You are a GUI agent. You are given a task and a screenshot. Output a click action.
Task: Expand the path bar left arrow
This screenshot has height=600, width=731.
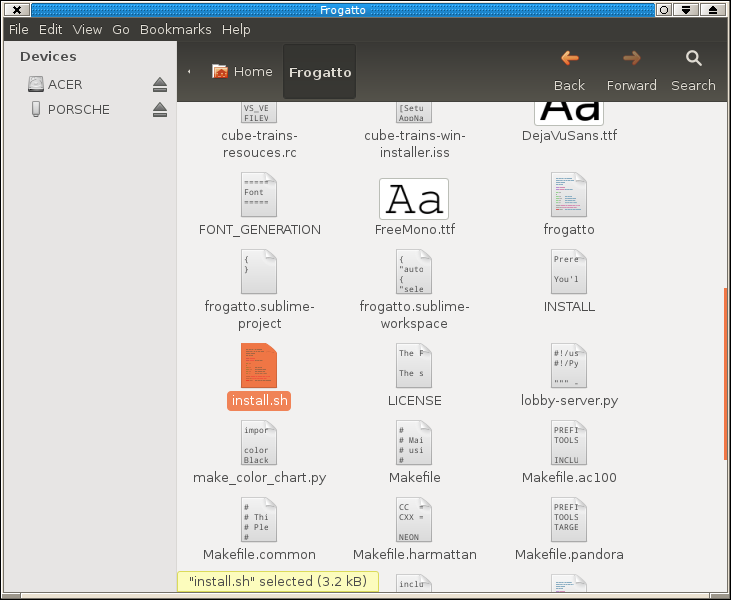tap(189, 72)
